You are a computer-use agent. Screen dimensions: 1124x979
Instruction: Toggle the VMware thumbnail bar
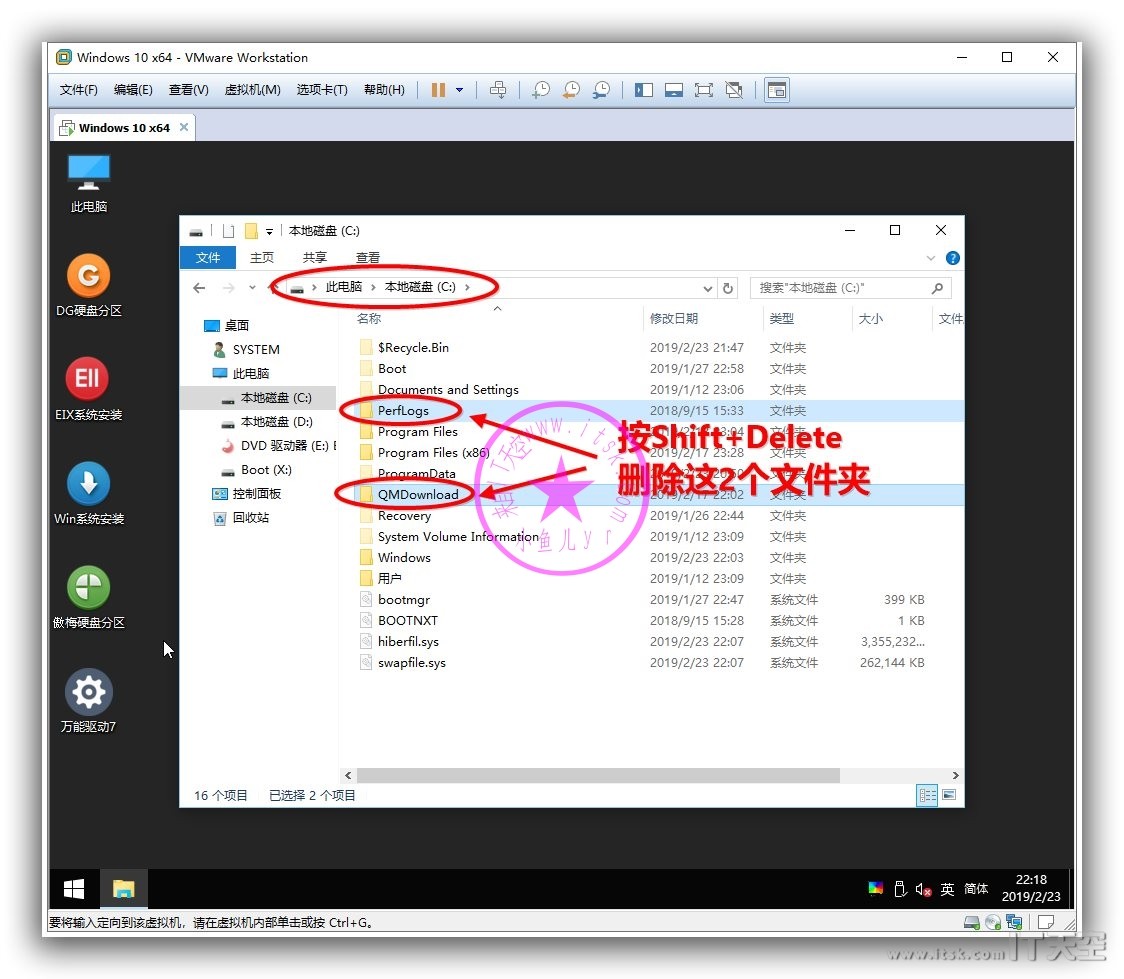(674, 90)
